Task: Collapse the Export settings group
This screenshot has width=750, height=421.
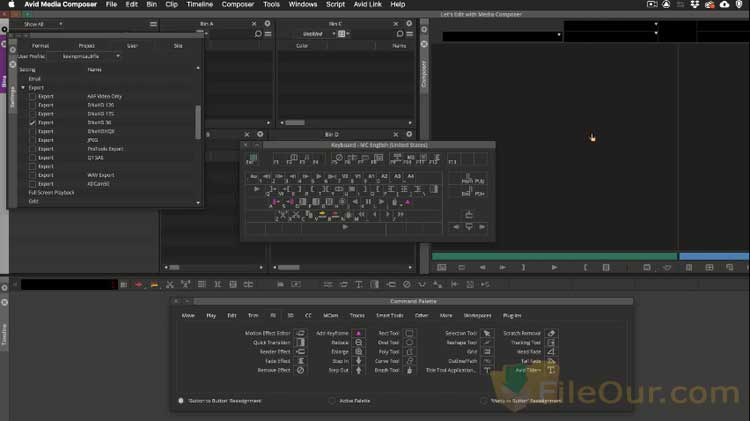Action: 23,88
